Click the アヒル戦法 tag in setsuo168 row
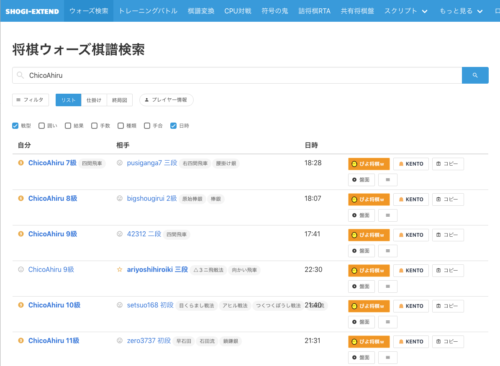This screenshot has width=500, height=366. (235, 306)
